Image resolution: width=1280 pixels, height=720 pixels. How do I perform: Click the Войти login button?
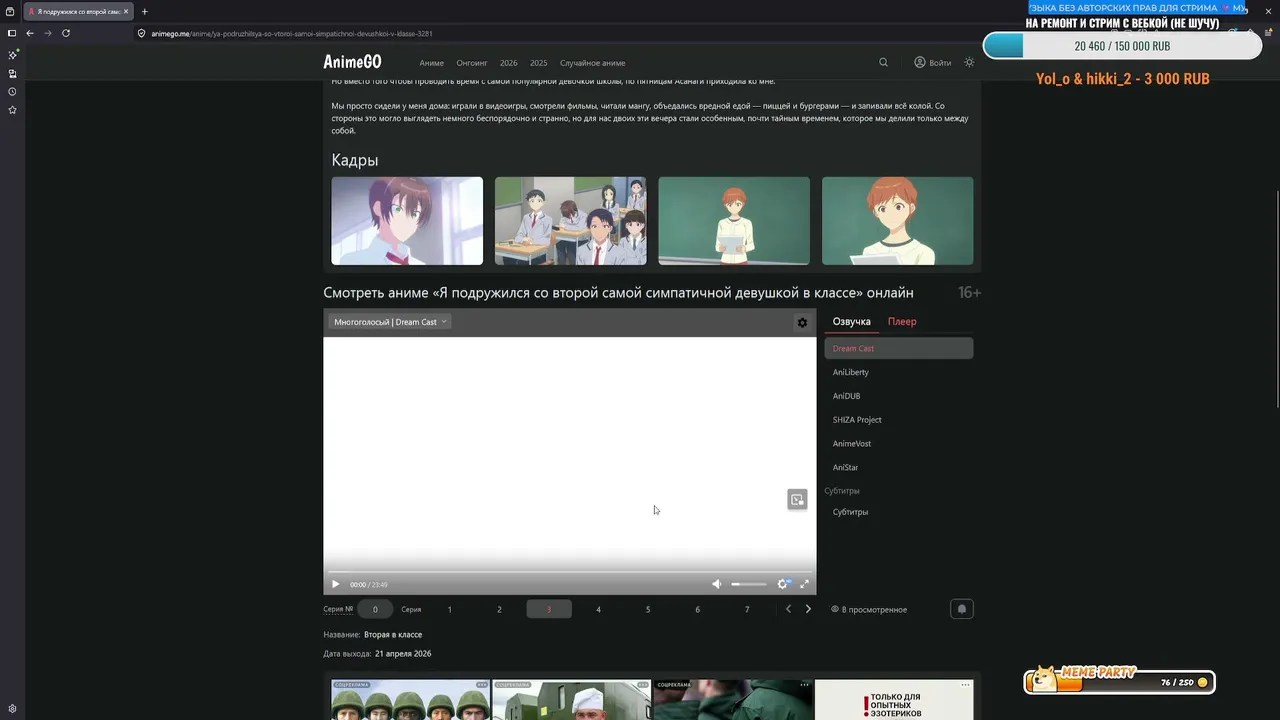coord(933,62)
